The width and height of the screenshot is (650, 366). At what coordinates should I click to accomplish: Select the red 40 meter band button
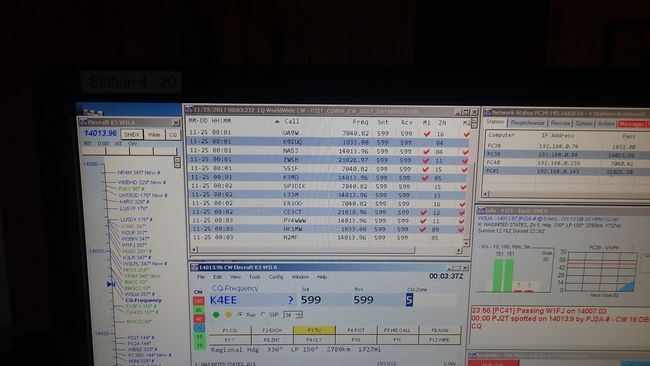[199, 319]
